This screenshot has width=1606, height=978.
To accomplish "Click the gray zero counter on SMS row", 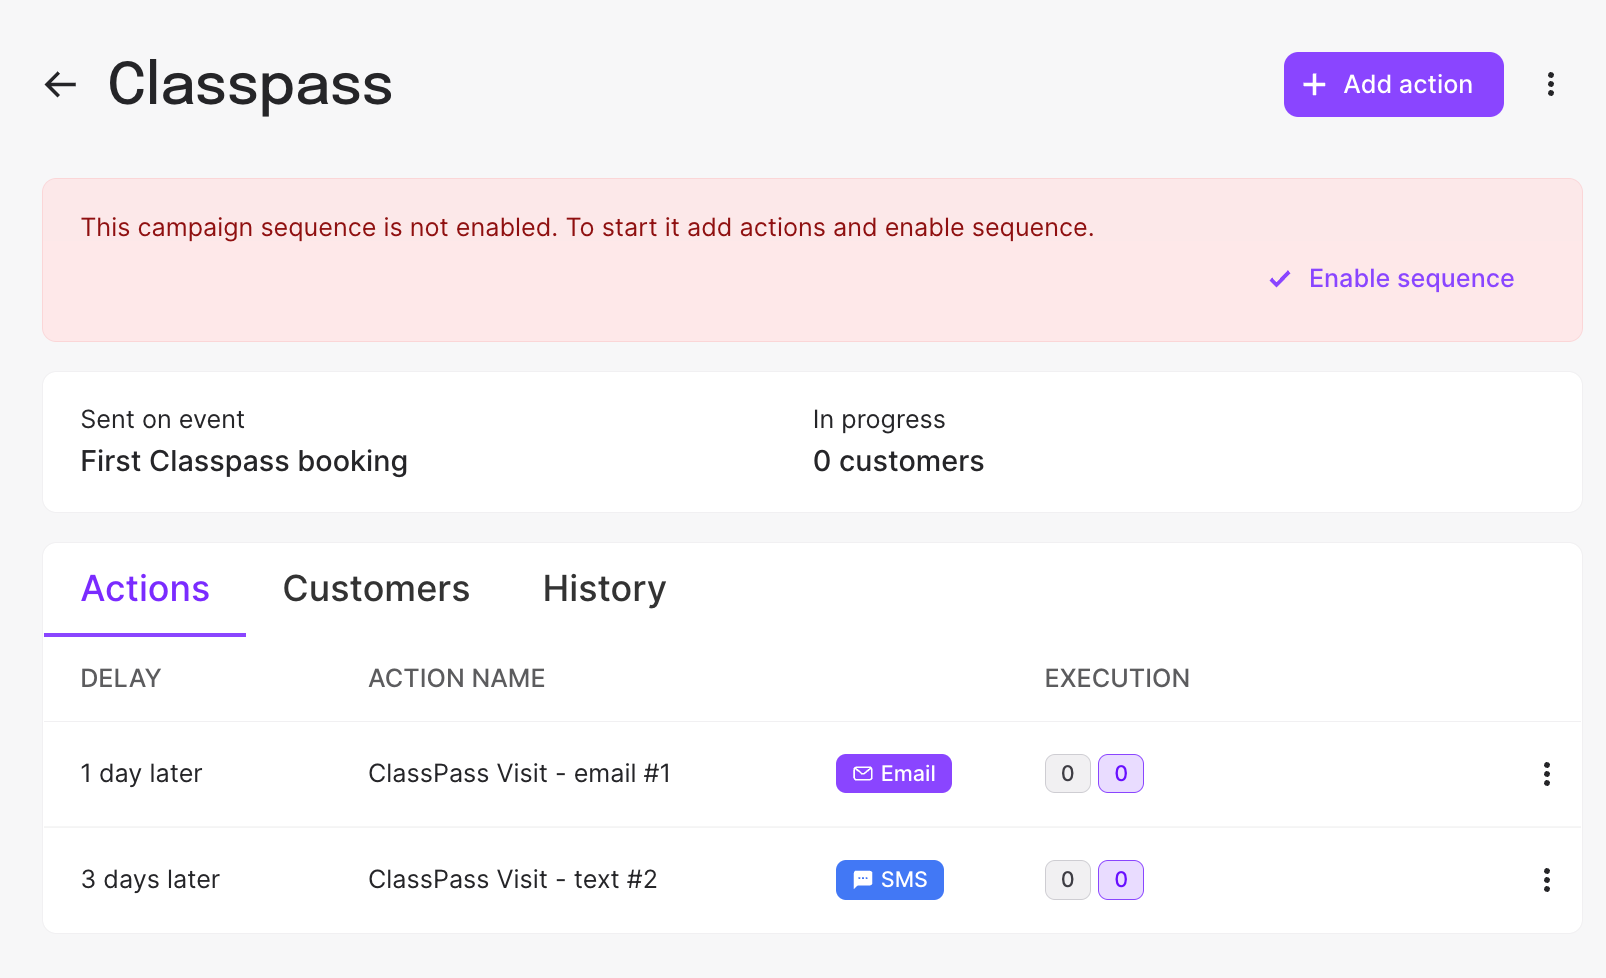I will (1067, 879).
